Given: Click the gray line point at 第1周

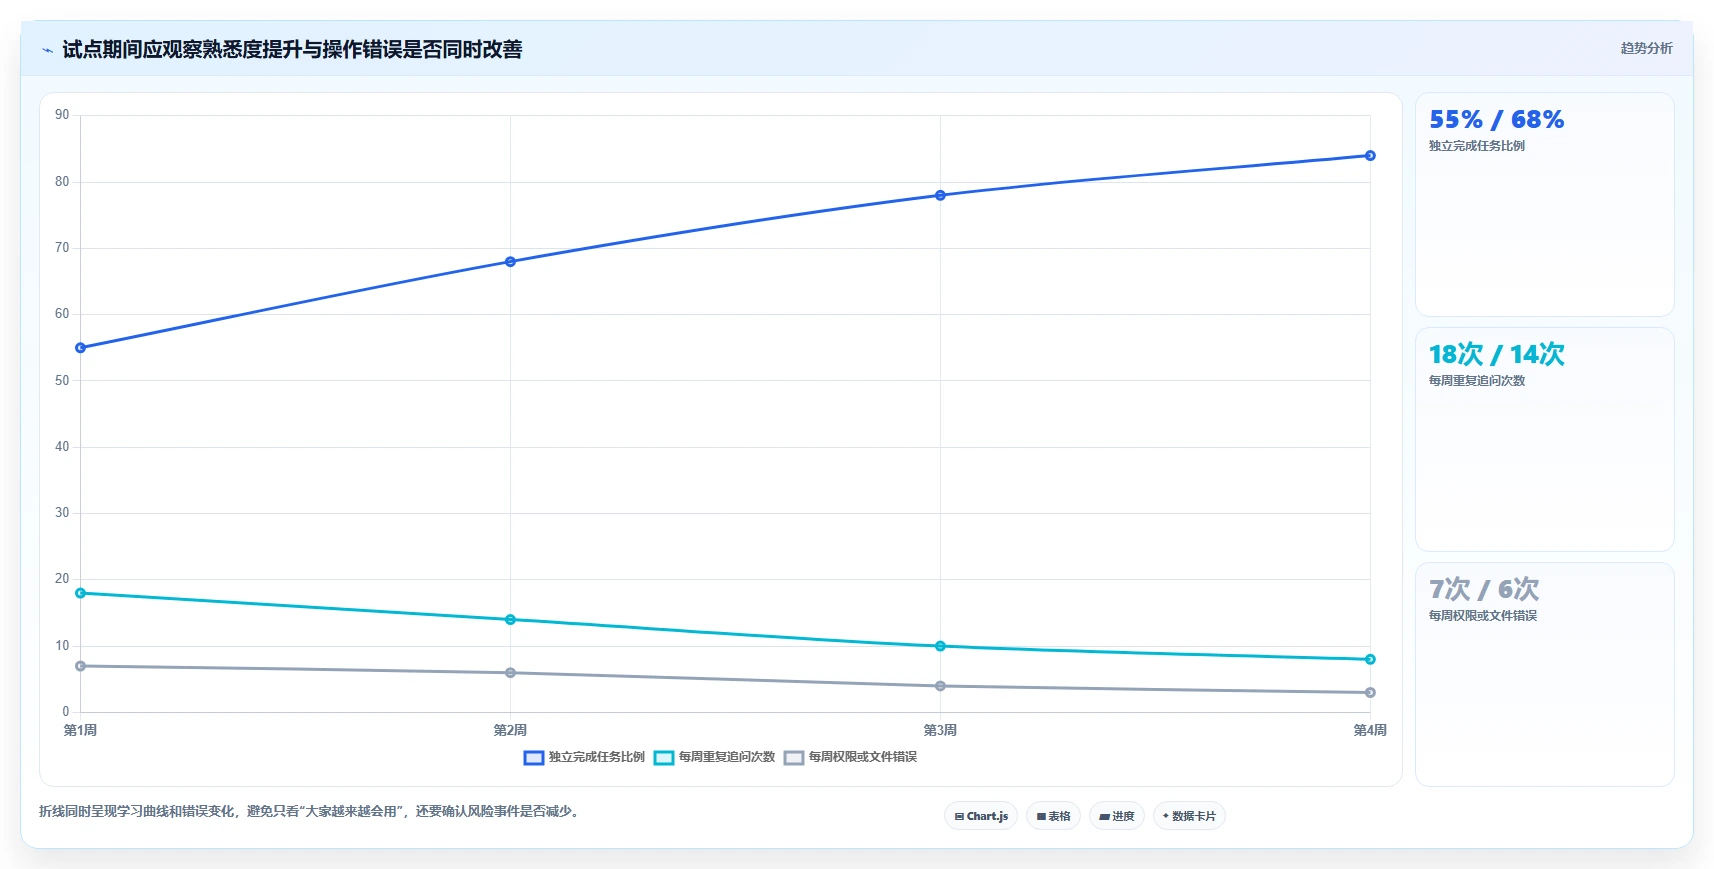Looking at the screenshot, I should [81, 666].
